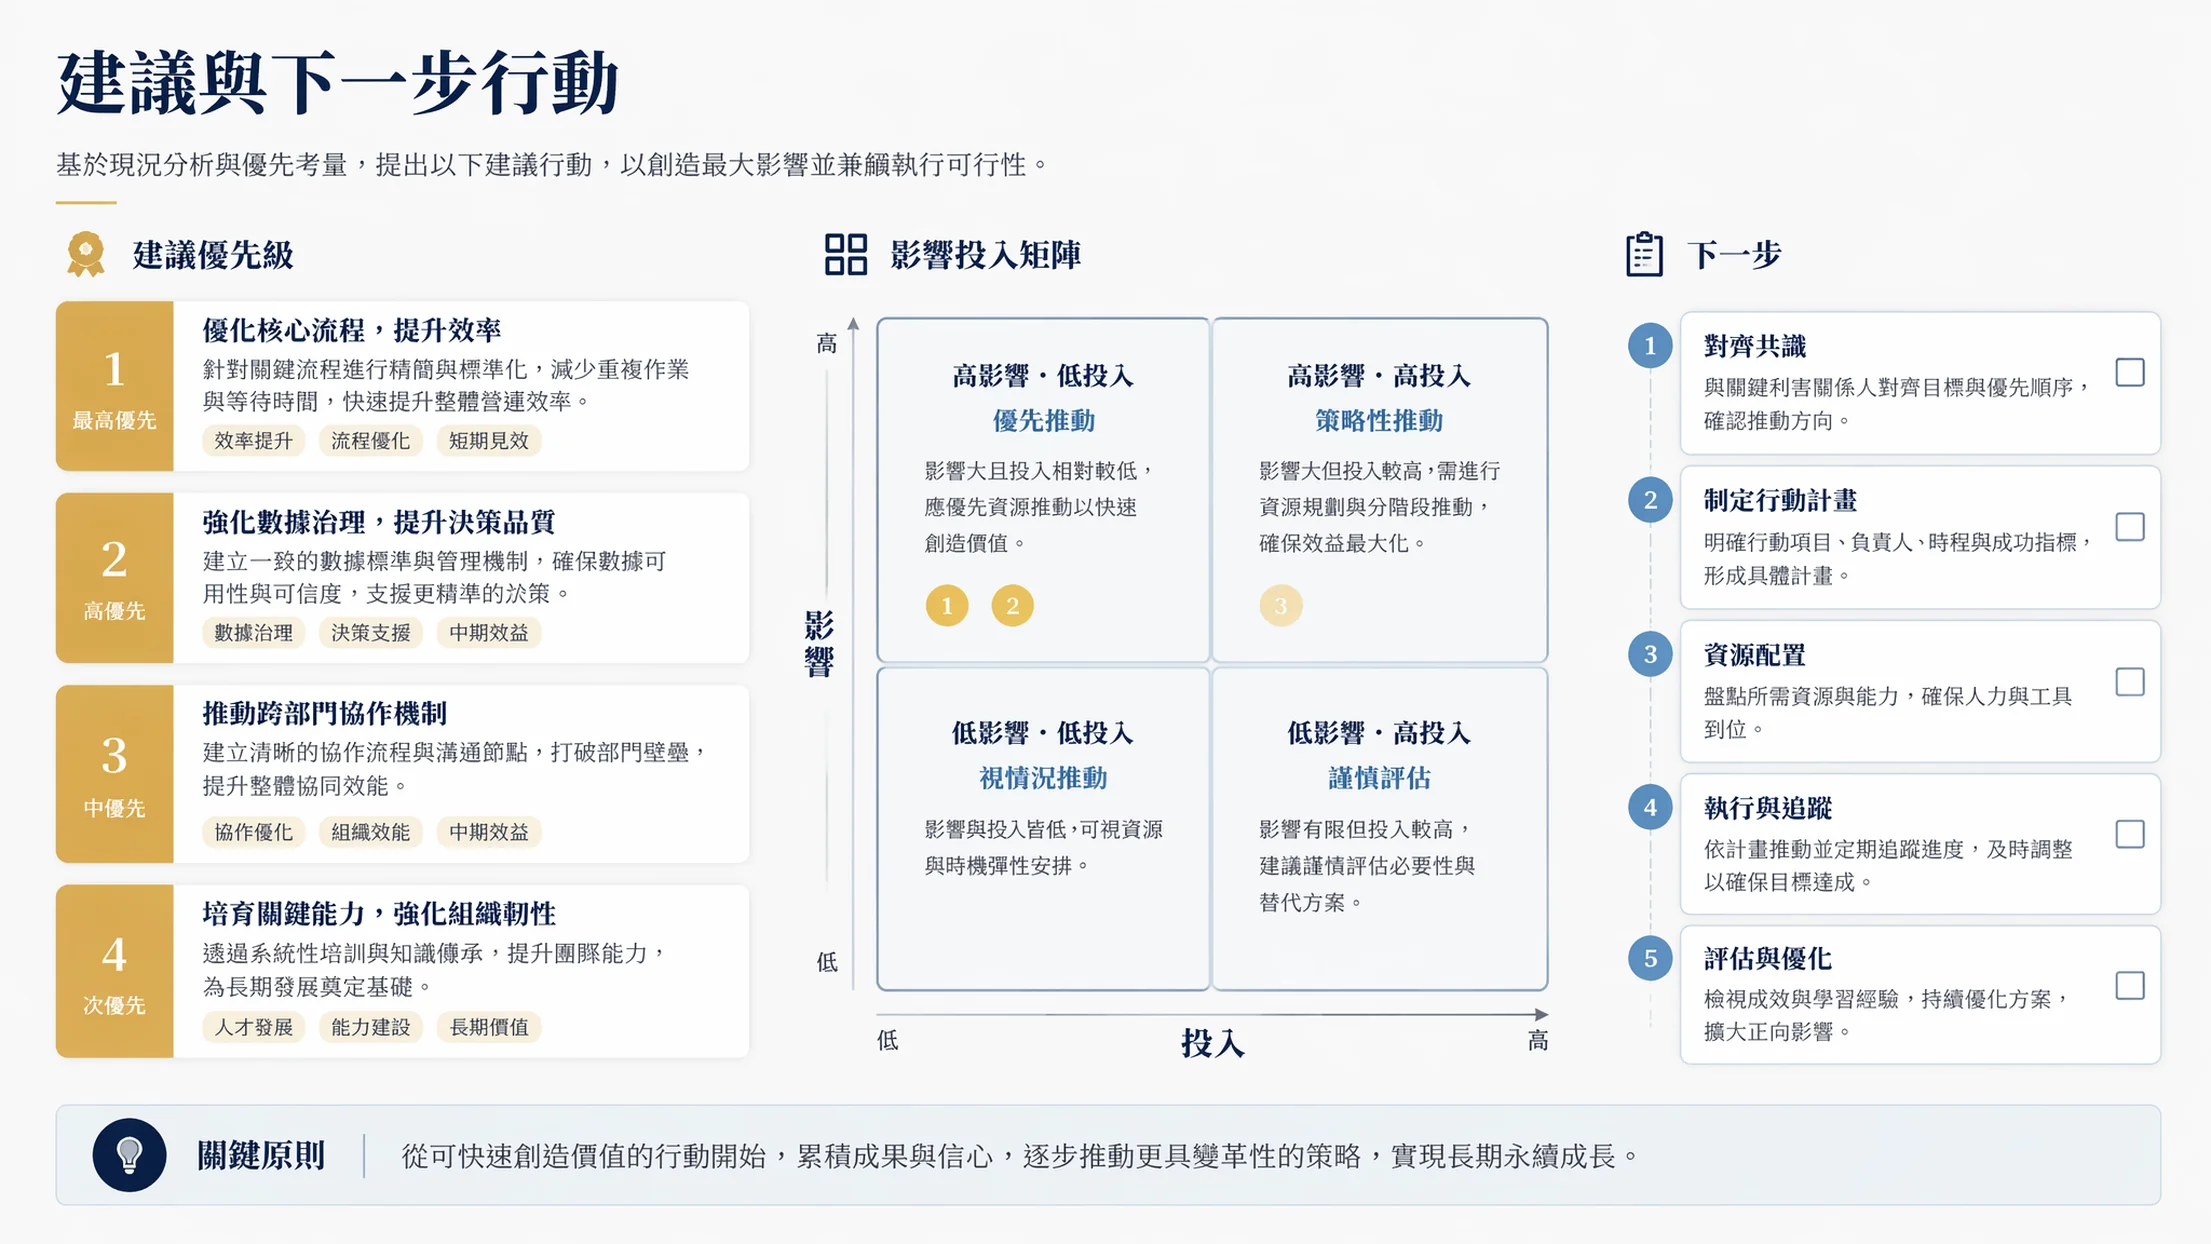
Task: Click blue step circle 4 beside 執行與追蹤
Action: pos(1650,807)
